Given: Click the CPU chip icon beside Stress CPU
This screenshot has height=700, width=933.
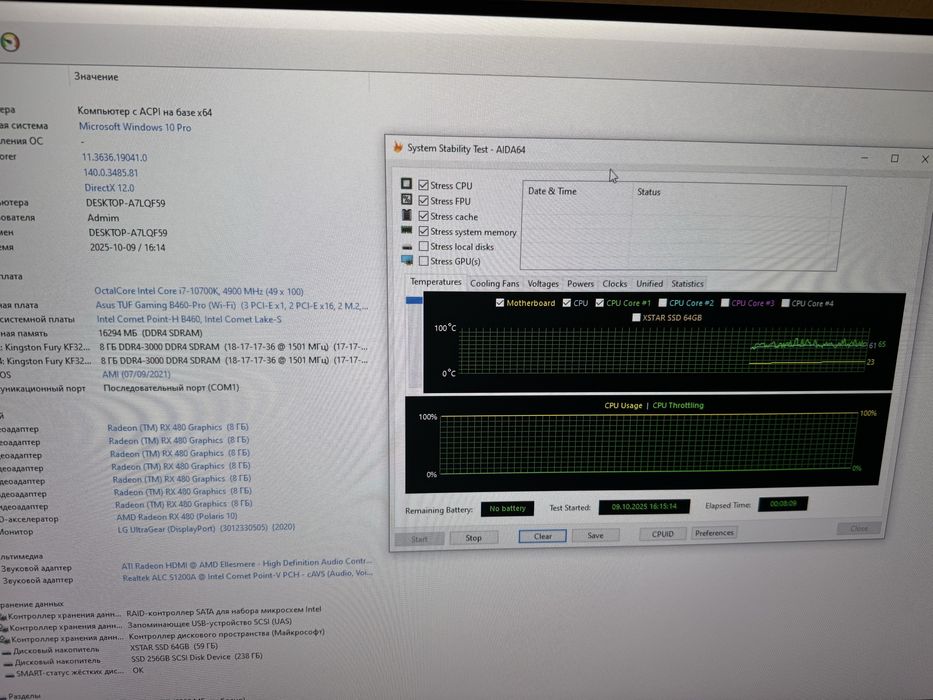Looking at the screenshot, I should pyautogui.click(x=406, y=184).
